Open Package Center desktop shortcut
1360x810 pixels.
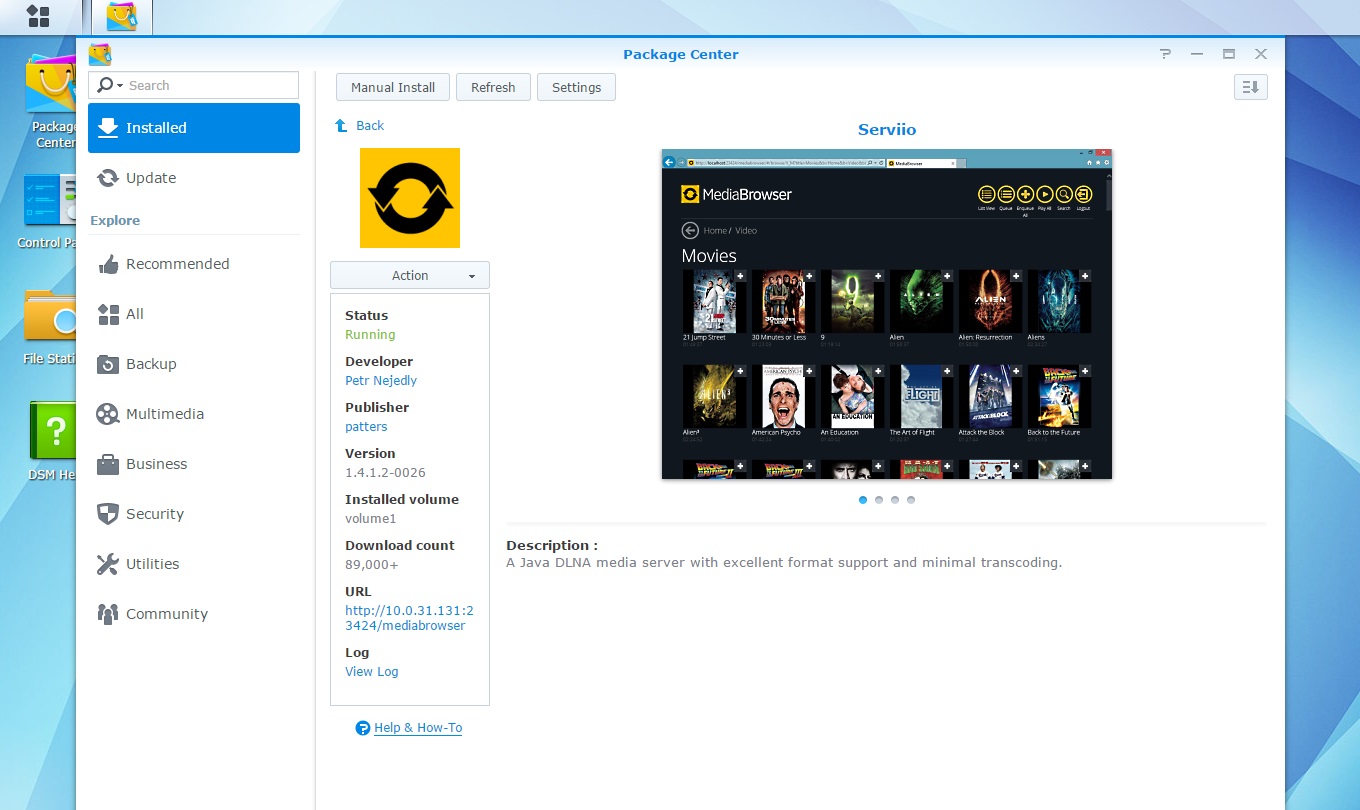[x=52, y=102]
